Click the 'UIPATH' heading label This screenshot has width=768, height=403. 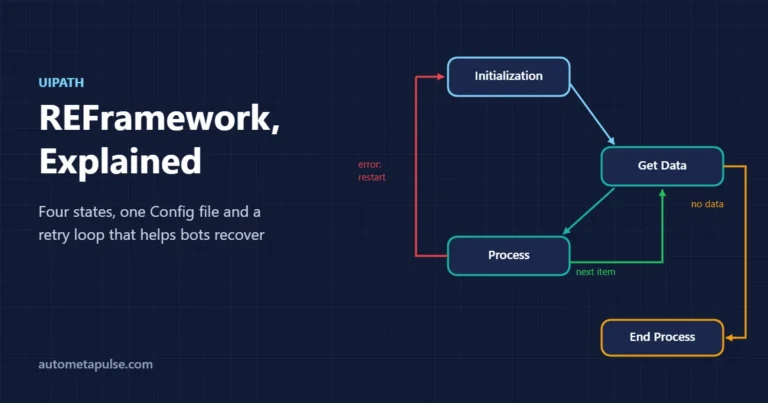61,82
